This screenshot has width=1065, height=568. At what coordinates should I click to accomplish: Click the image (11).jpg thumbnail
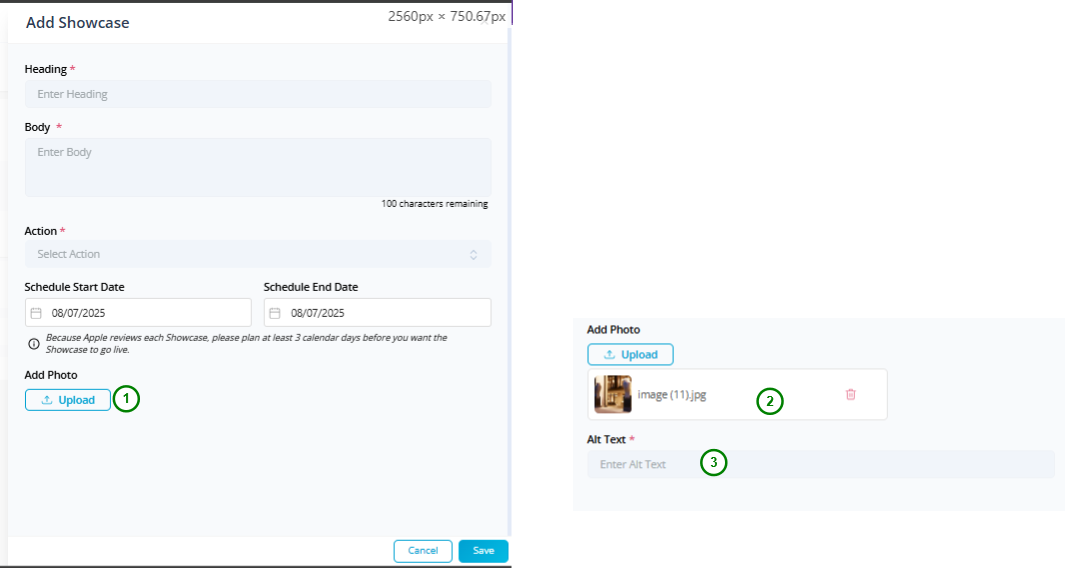tap(613, 394)
